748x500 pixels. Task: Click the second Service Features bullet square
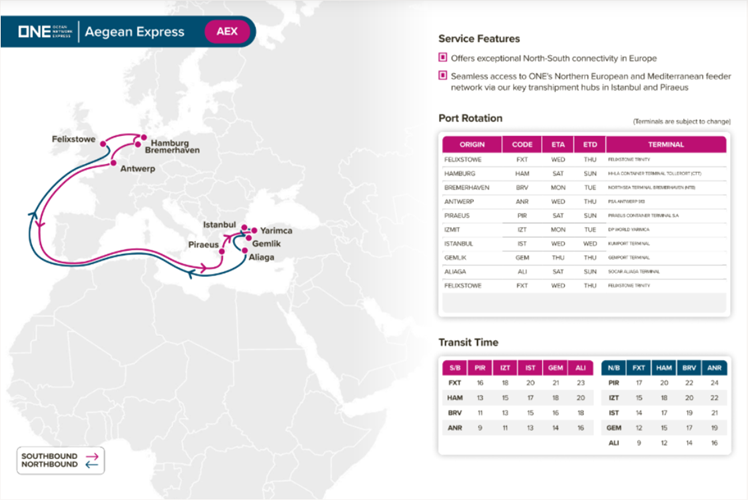pos(442,76)
